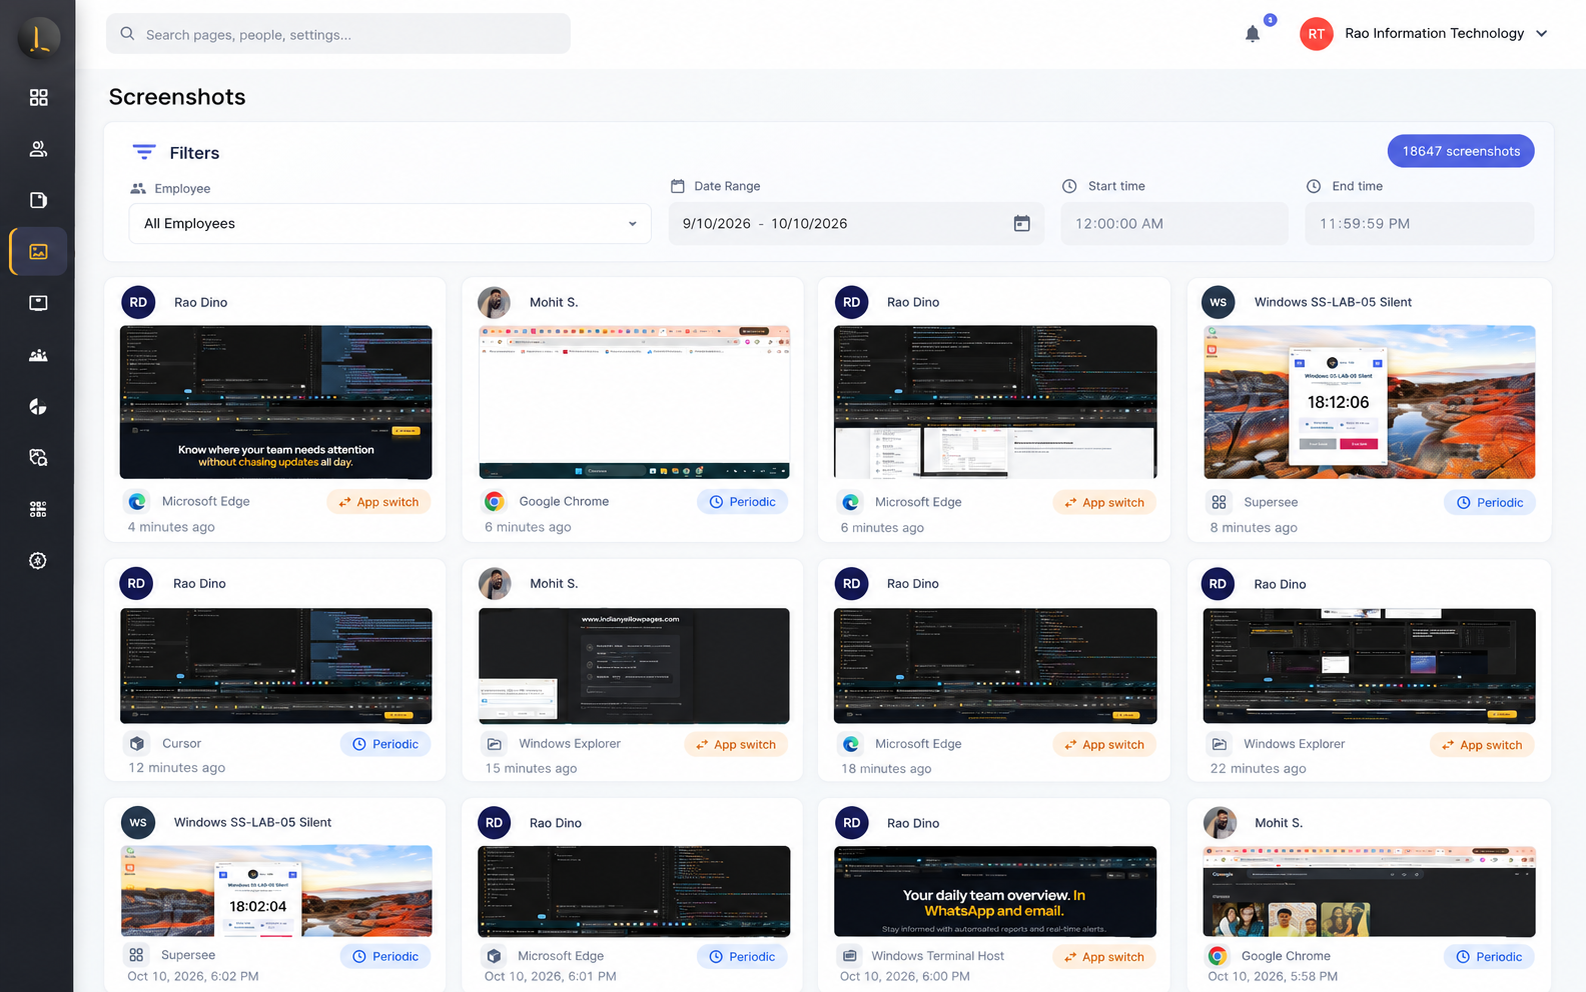Open Mohit S.'s Google Chrome thumbnail from 6 minutes ago
1586x992 pixels.
634,402
